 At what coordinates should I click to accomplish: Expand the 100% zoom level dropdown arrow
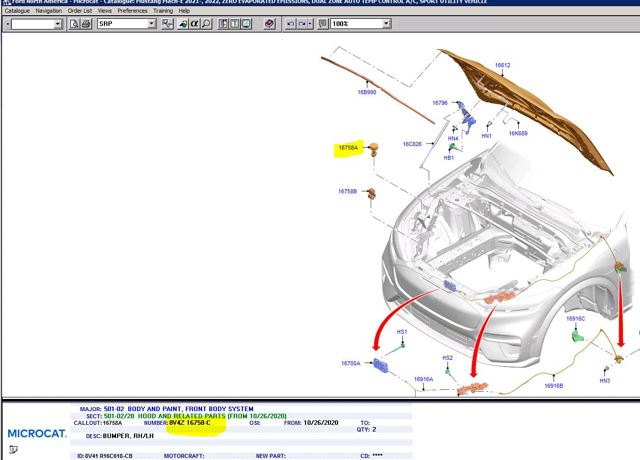click(386, 24)
